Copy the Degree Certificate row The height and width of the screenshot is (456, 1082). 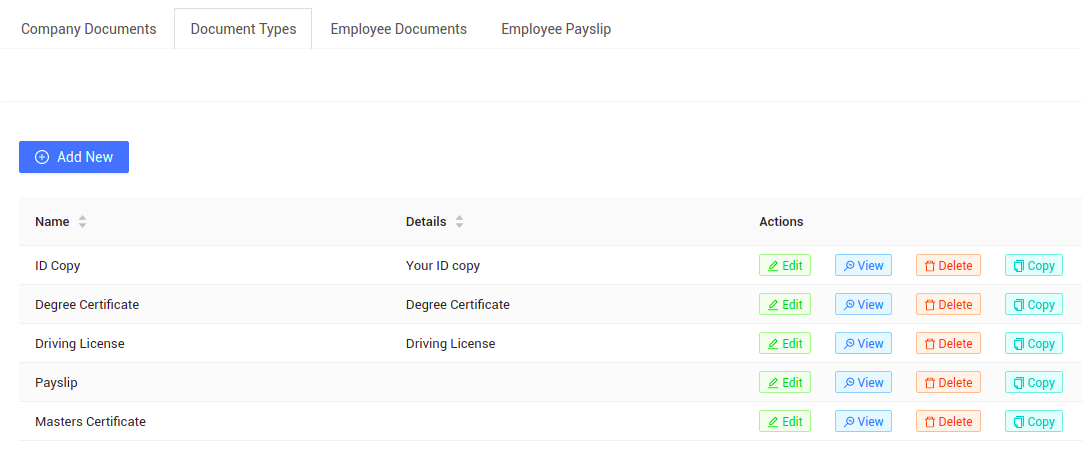1034,304
